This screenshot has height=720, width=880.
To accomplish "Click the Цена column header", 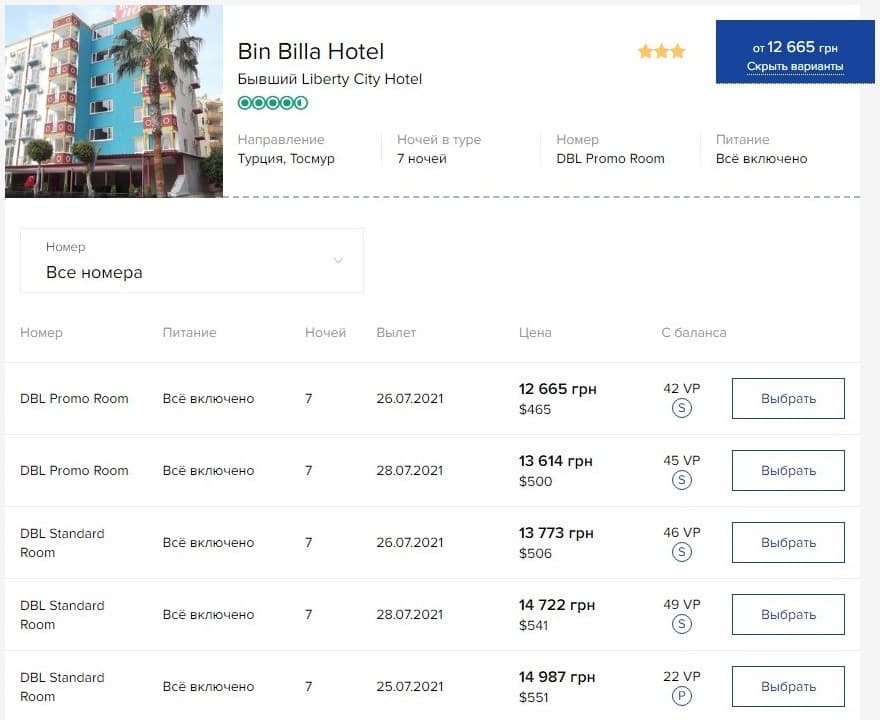I will (x=535, y=332).
